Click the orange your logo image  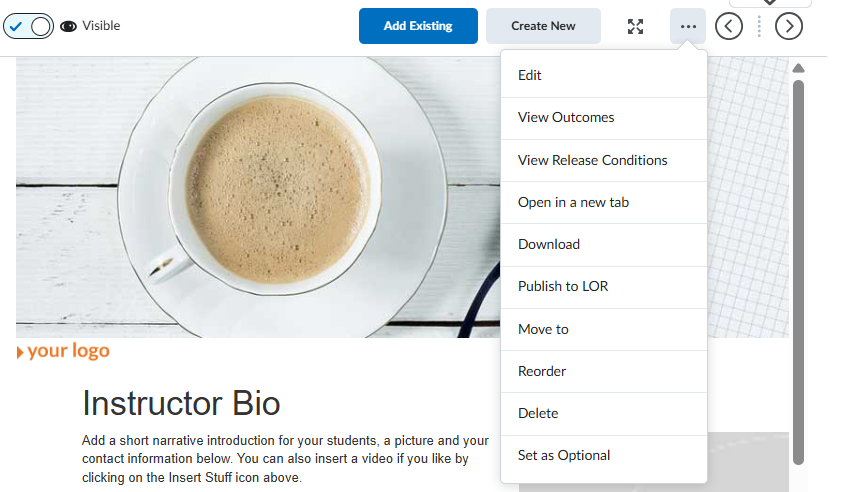64,351
